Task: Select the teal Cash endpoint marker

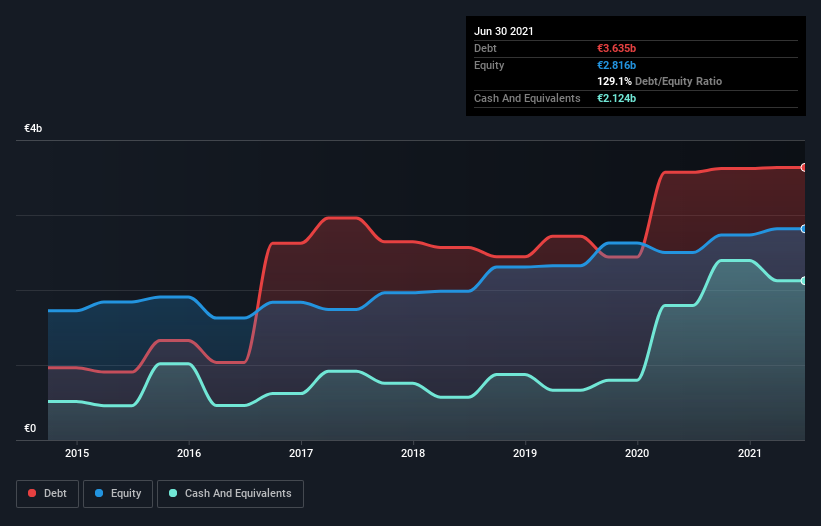Action: pos(804,281)
